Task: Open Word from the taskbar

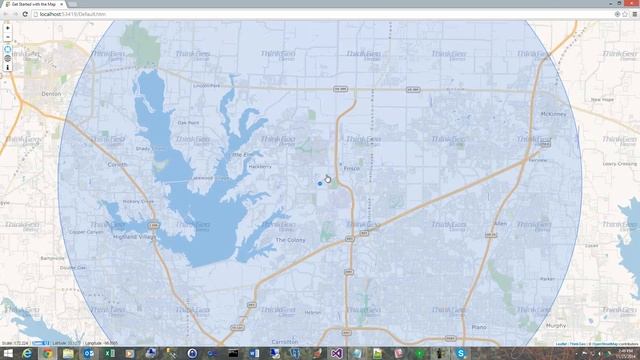Action: [254, 353]
